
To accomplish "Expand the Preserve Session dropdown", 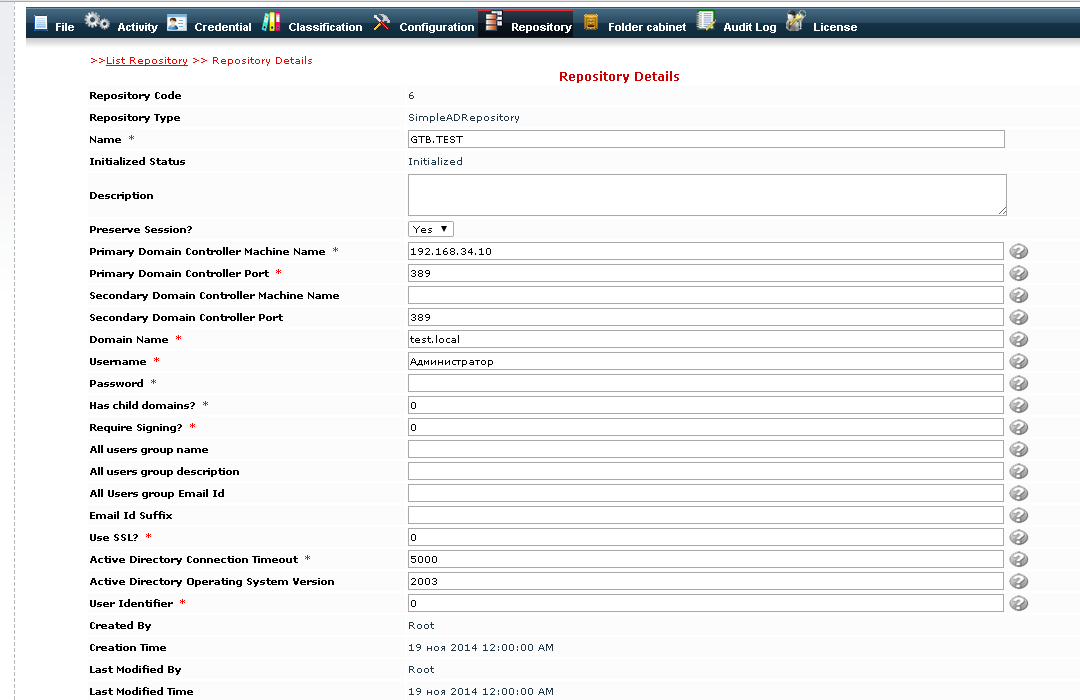I will click(x=430, y=229).
